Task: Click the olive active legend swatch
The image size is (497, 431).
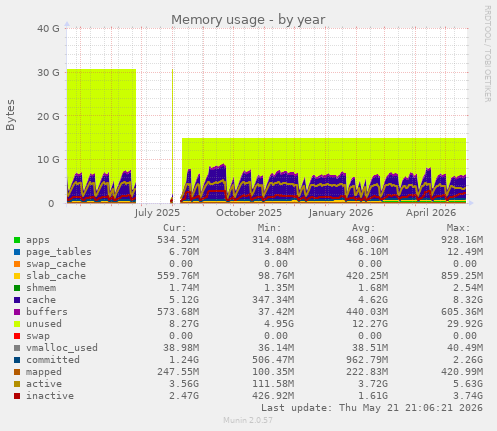Action: coord(17,384)
